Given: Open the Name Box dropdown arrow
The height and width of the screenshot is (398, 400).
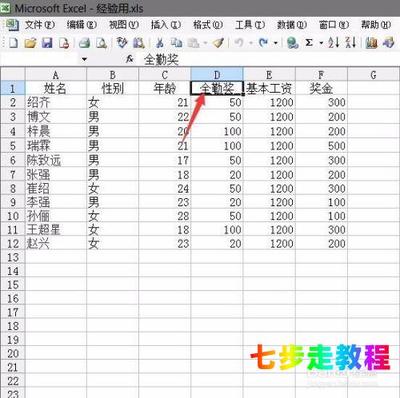Looking at the screenshot, I should pos(84,60).
